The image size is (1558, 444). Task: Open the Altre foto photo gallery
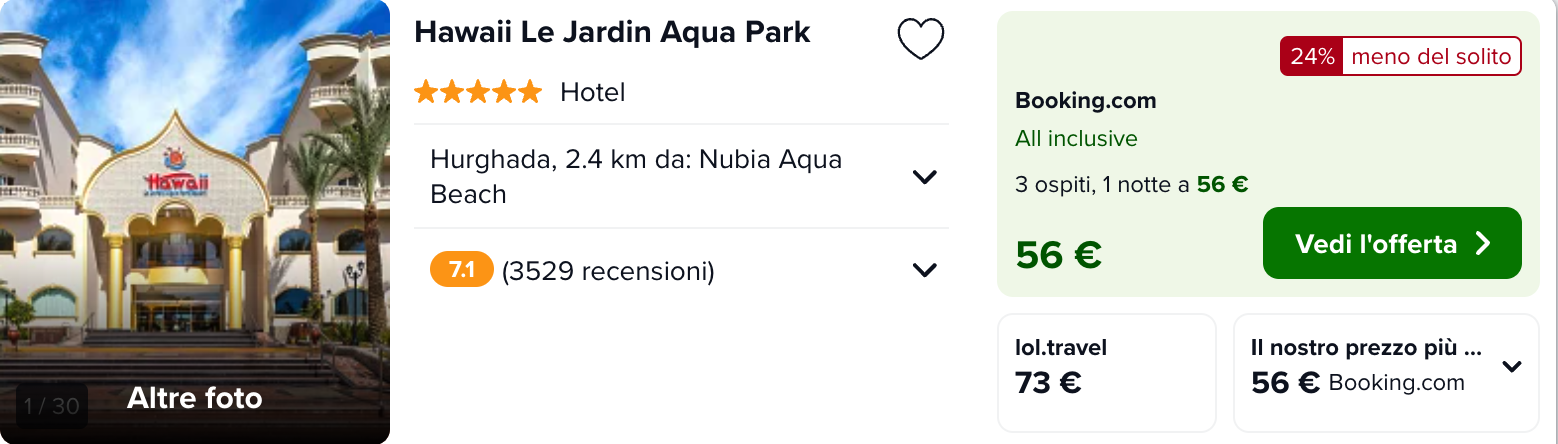tap(194, 399)
